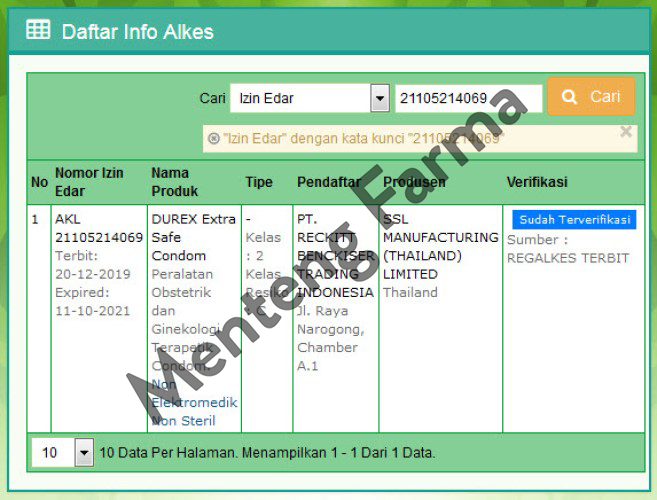
Task: Click the Daftar Info Alkes panel title
Action: [137, 31]
